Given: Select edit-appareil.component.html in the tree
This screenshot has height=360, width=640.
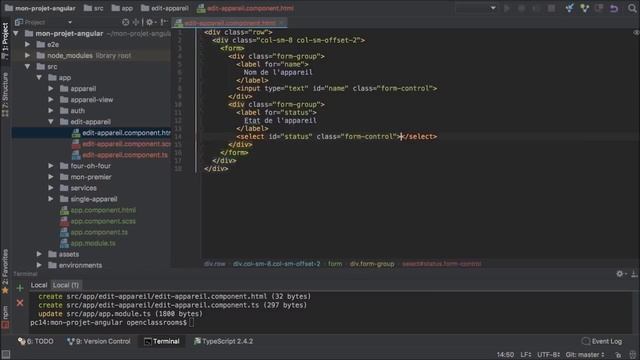Looking at the screenshot, I should pyautogui.click(x=92, y=133).
